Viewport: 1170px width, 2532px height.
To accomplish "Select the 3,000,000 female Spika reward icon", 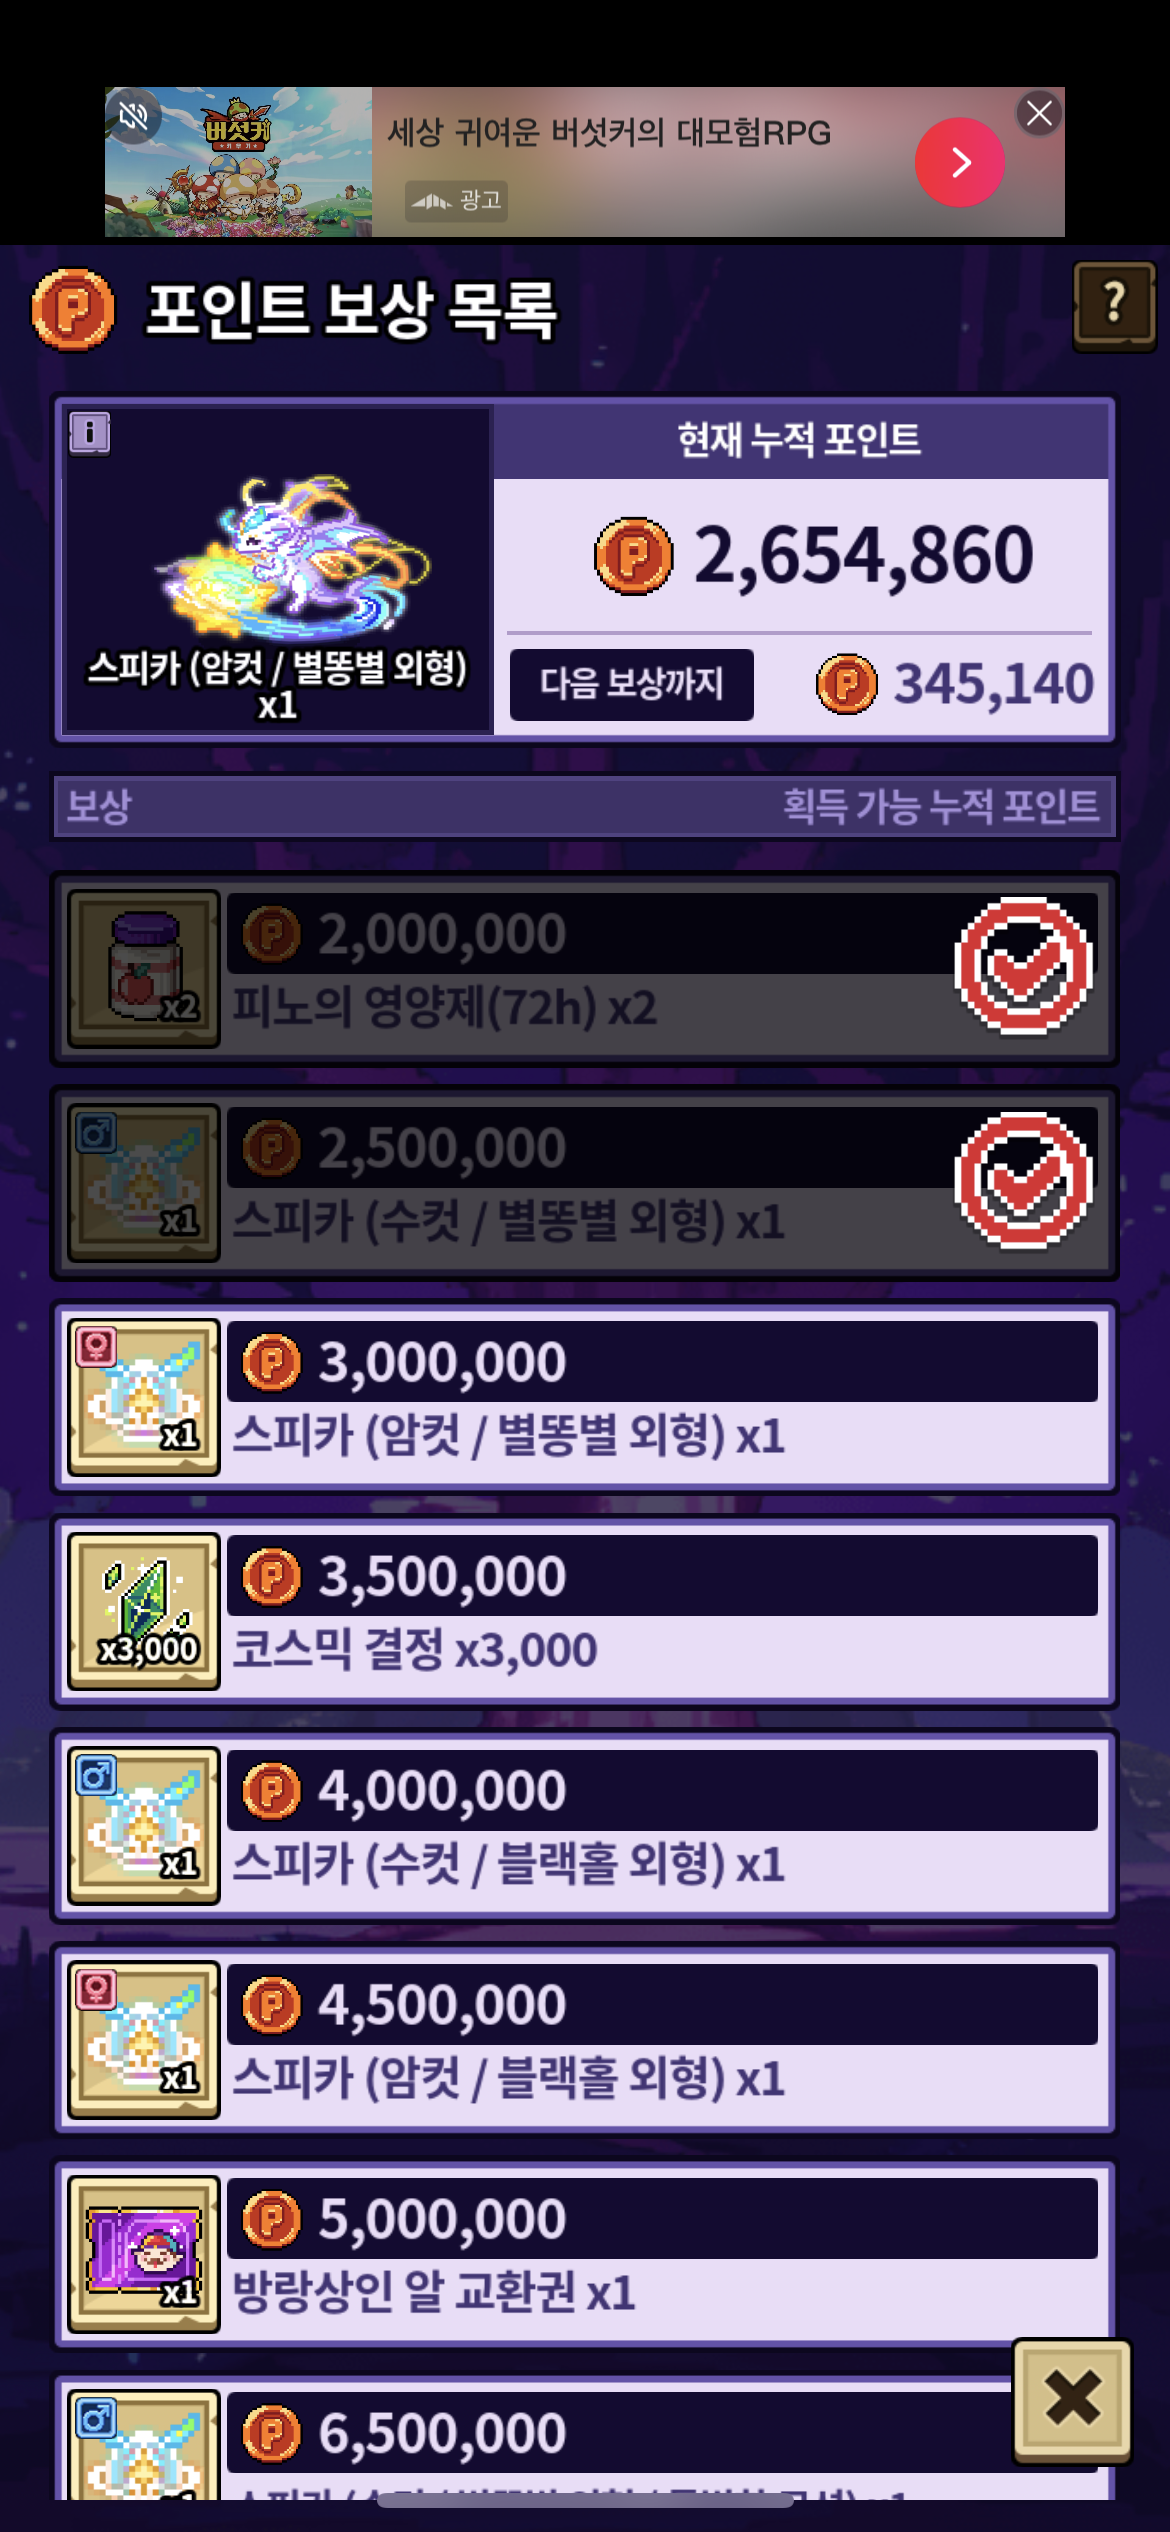I will pyautogui.click(x=144, y=1397).
